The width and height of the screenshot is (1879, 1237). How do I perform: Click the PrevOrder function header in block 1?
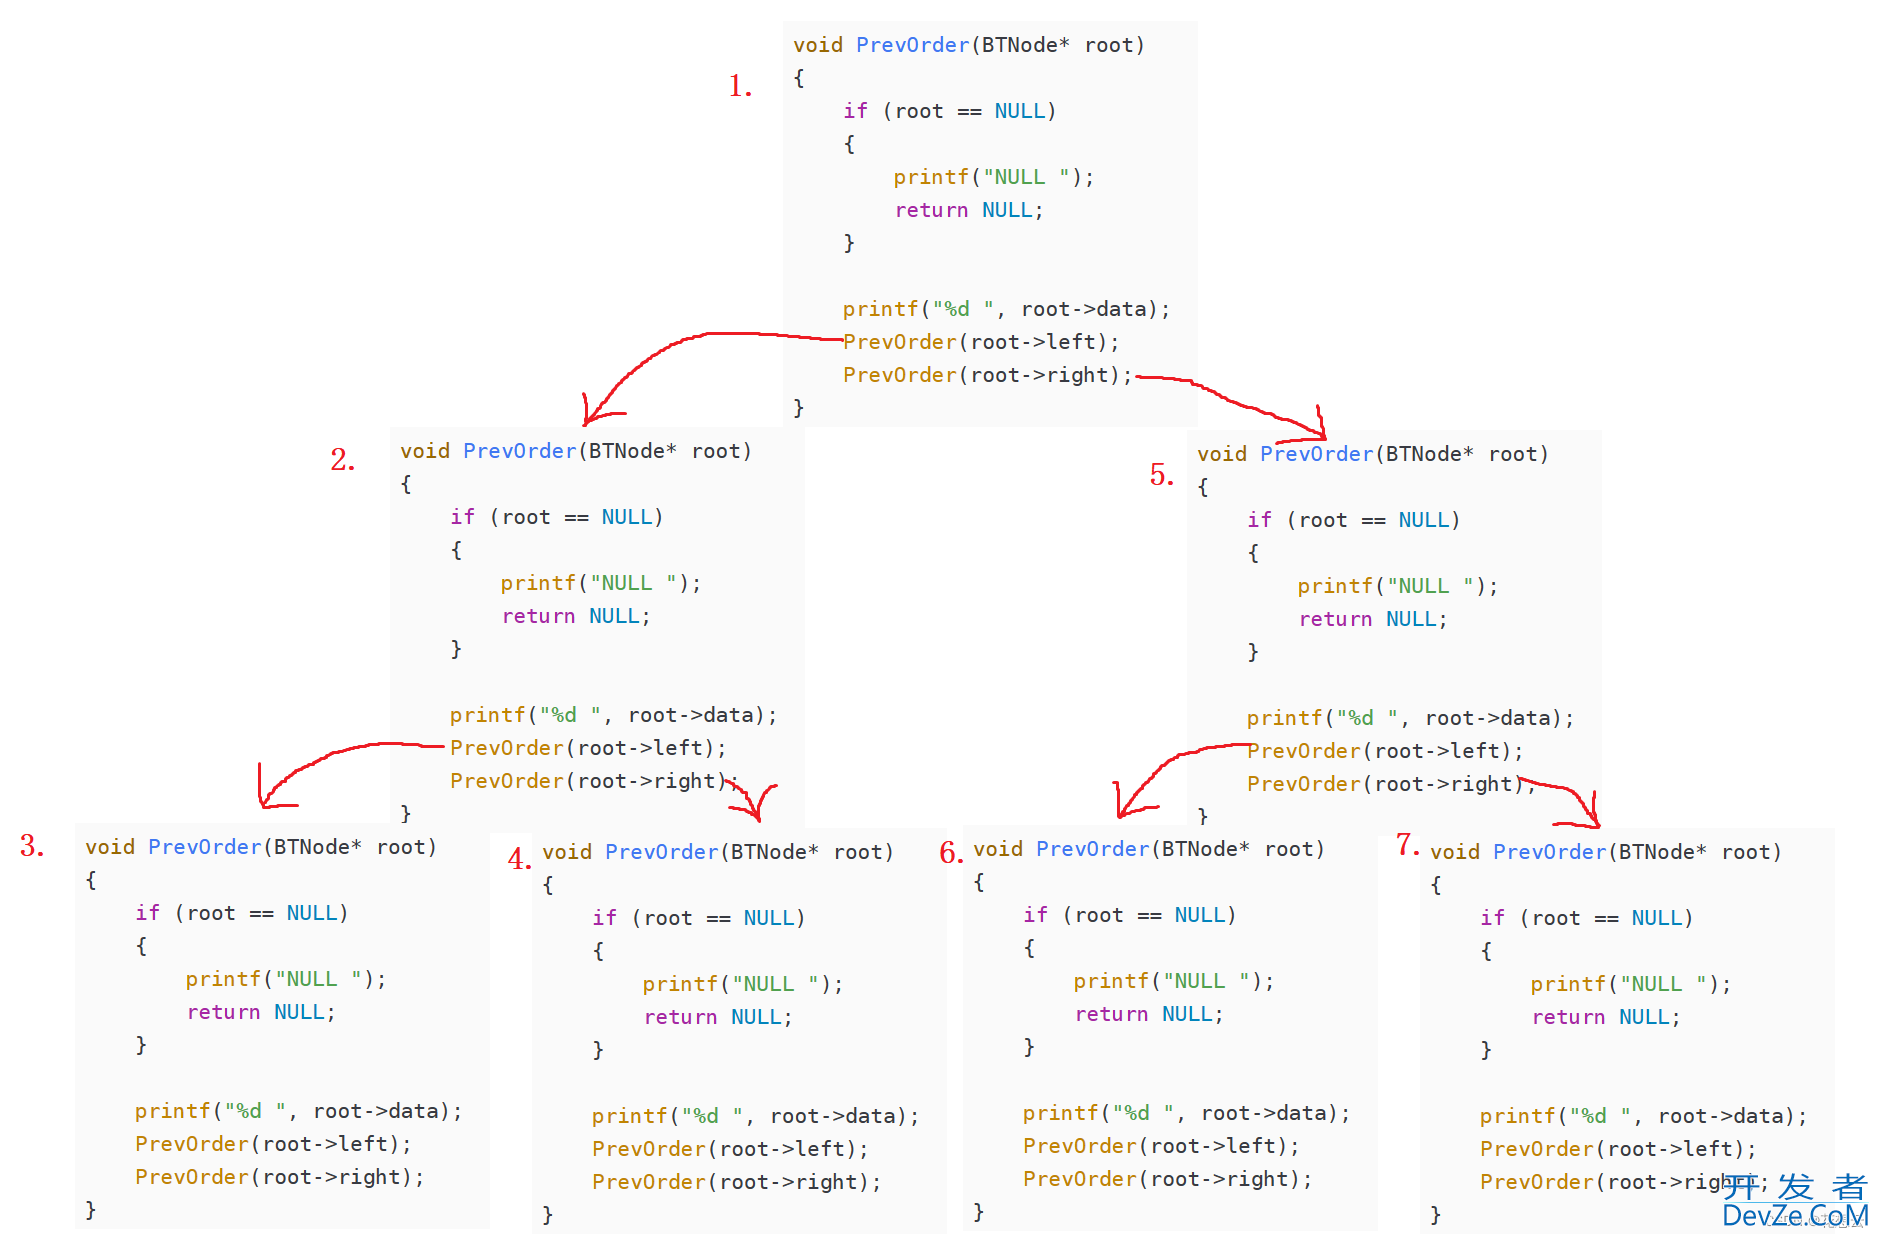[x=969, y=45]
